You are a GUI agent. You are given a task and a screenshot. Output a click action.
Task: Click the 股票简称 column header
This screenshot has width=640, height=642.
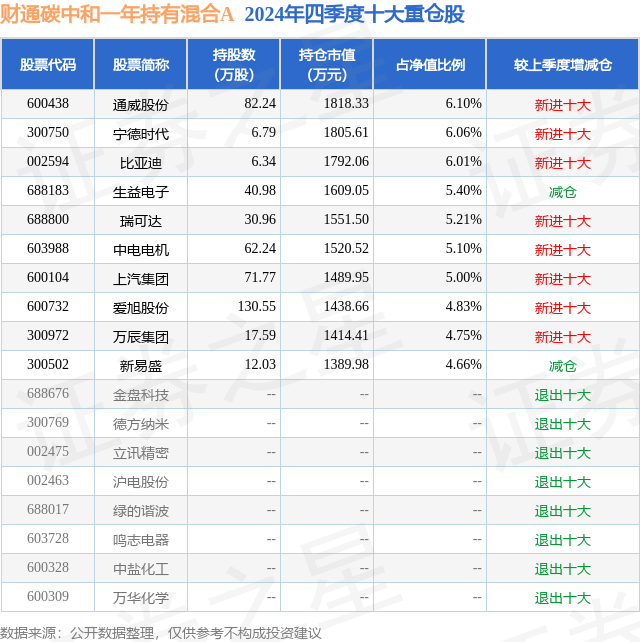(x=141, y=65)
